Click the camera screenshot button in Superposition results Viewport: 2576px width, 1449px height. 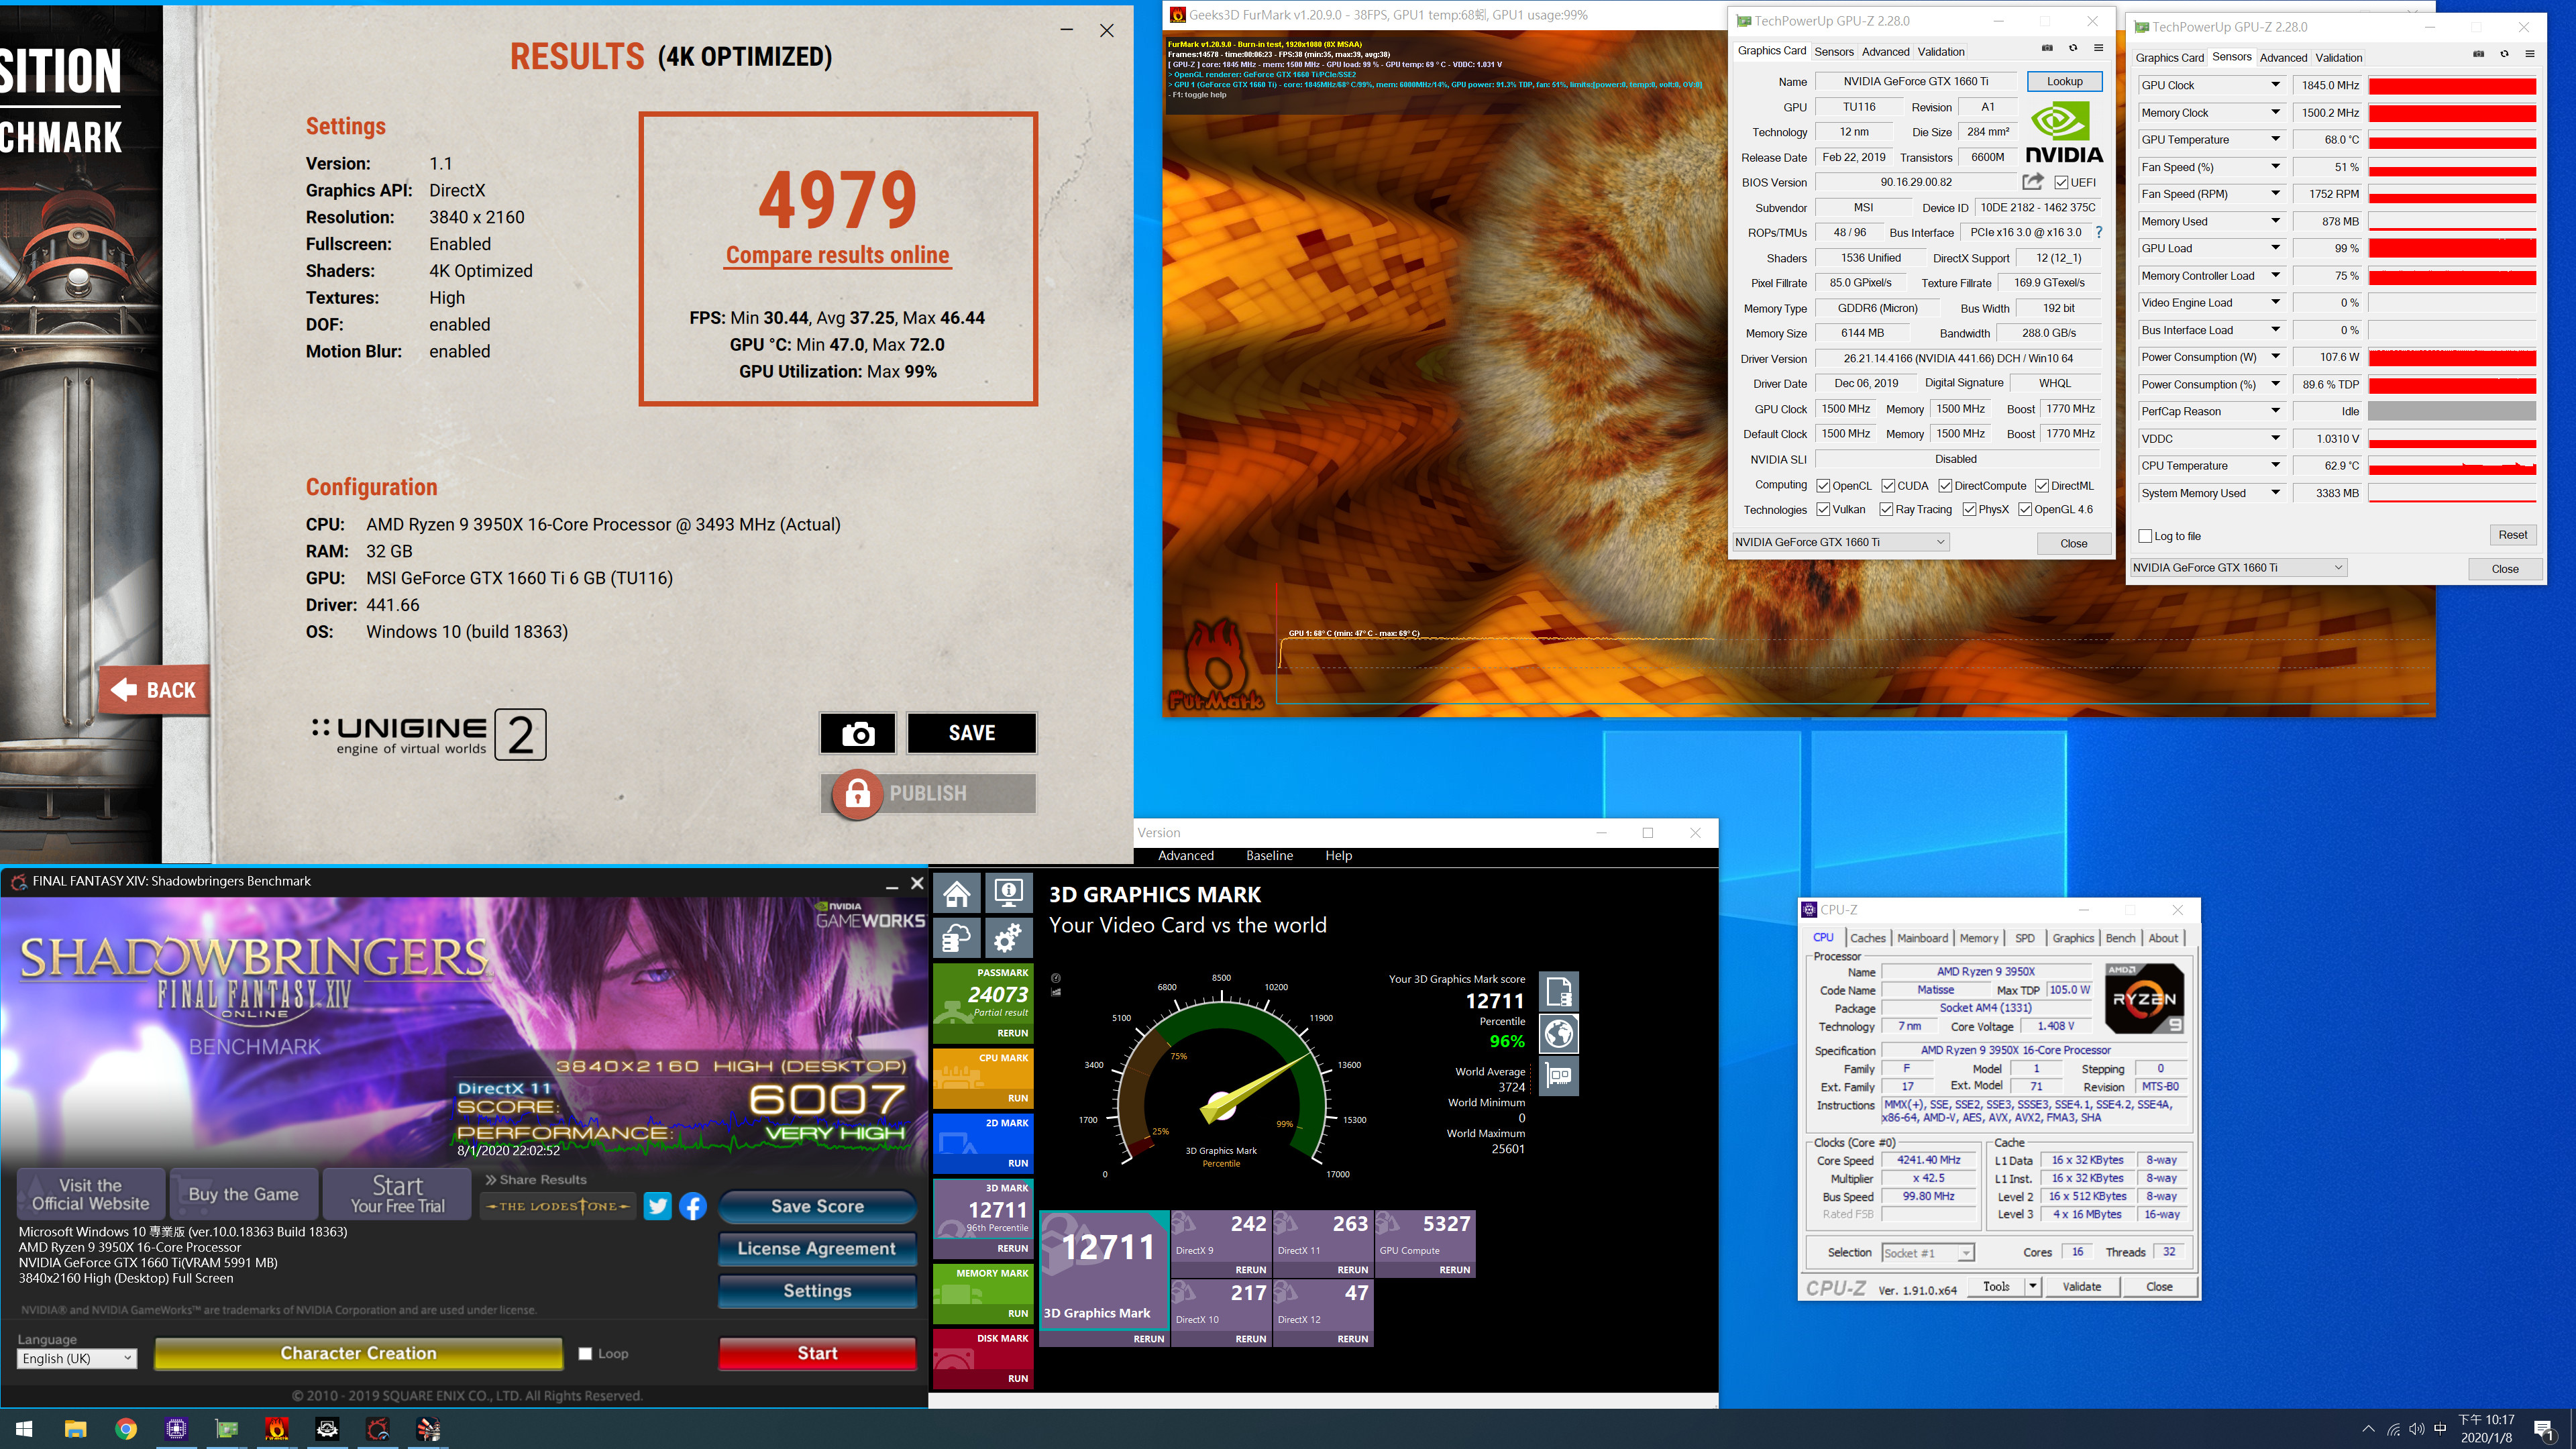[x=858, y=733]
